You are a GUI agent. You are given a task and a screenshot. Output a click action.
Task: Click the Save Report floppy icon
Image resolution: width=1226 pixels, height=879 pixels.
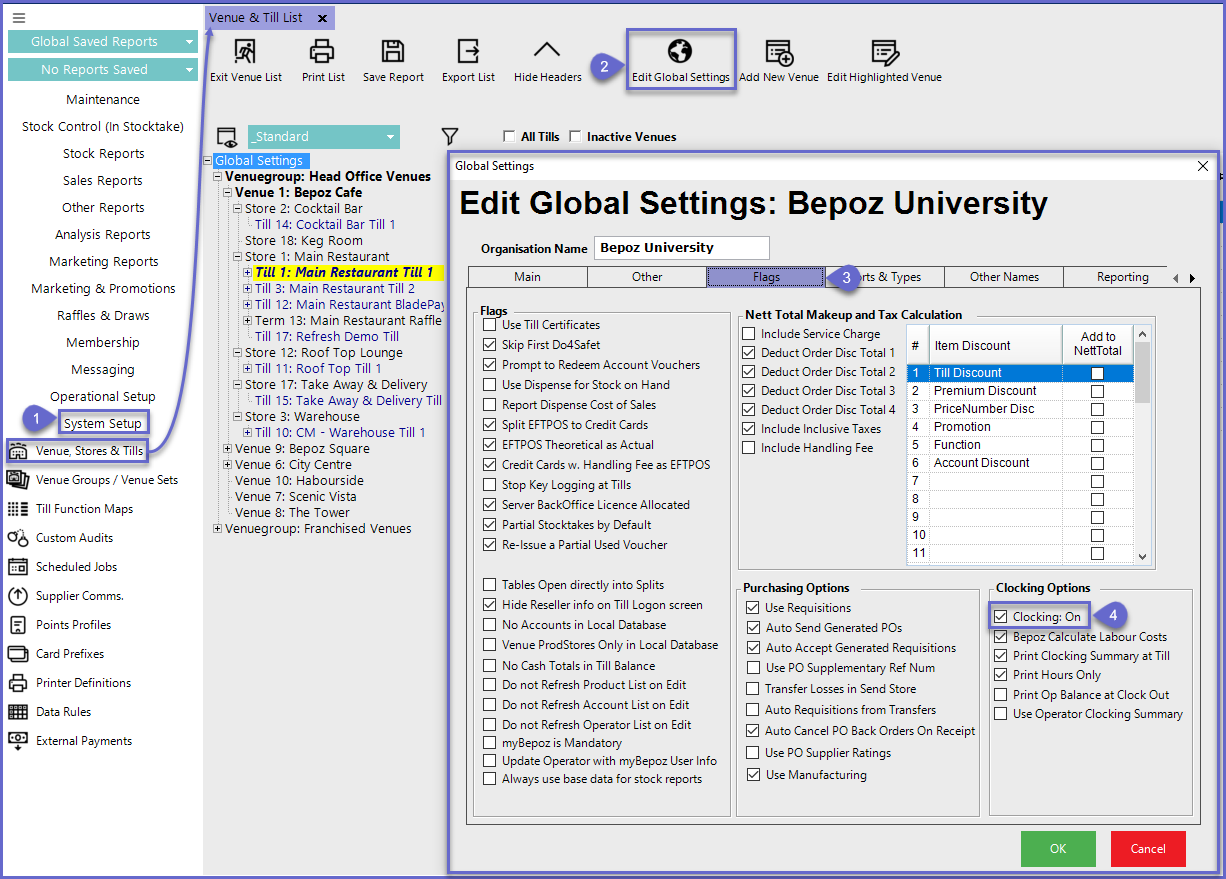pos(393,51)
